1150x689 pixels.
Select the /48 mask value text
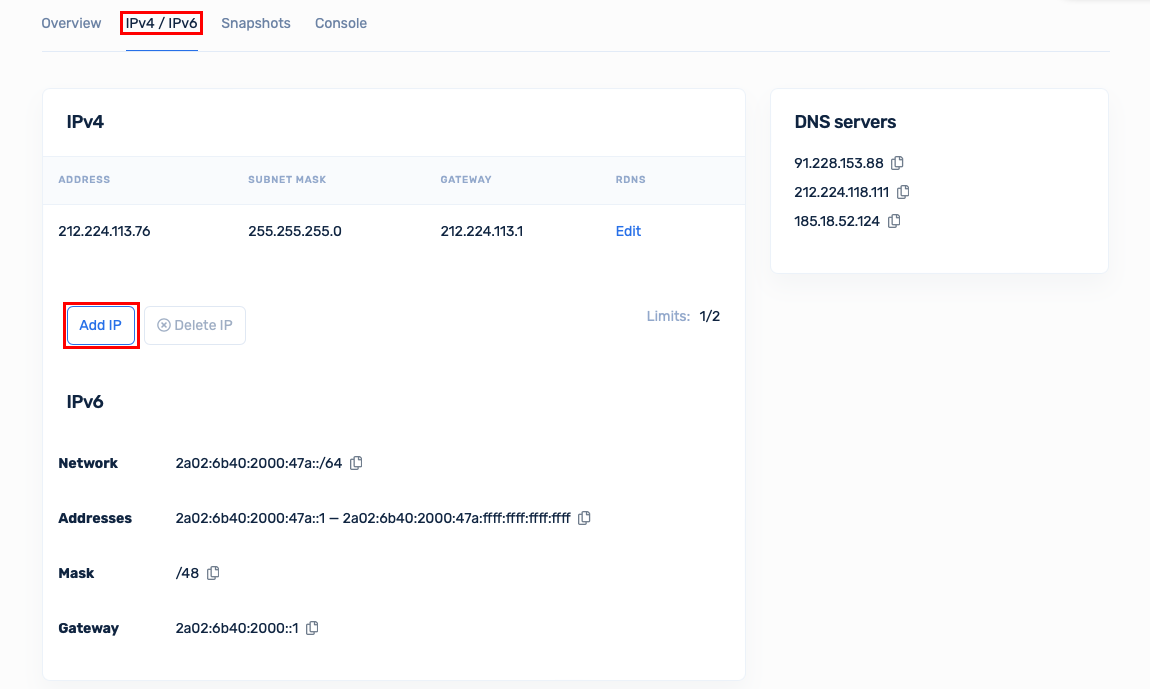[187, 573]
